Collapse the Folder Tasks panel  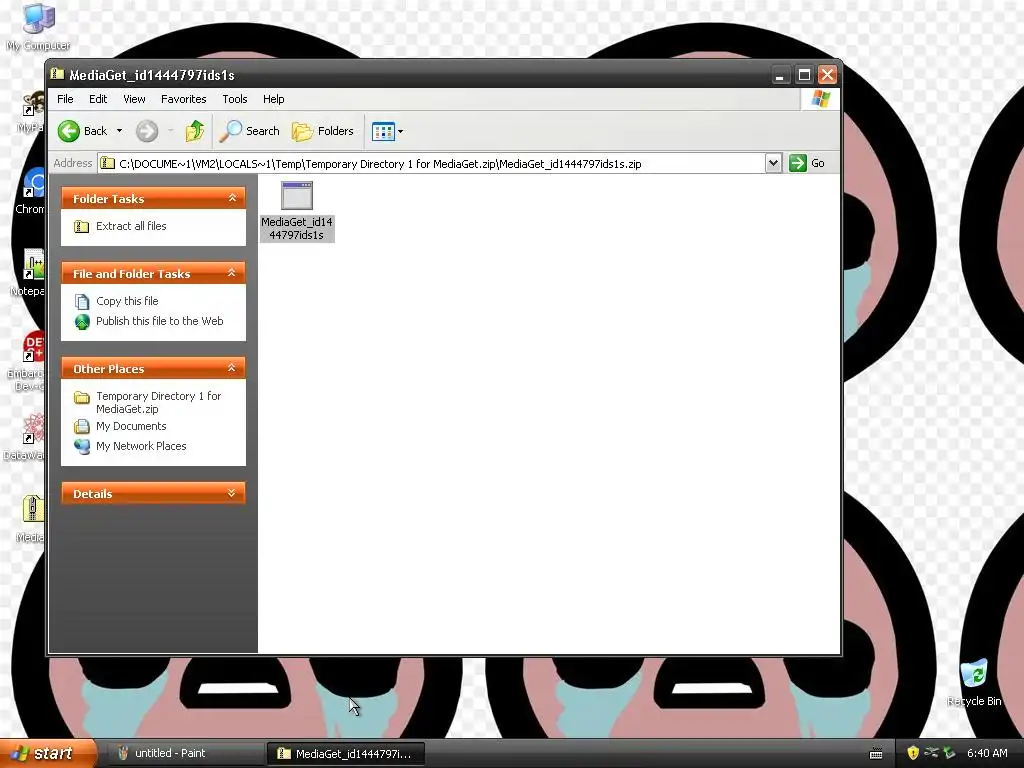[x=232, y=198]
